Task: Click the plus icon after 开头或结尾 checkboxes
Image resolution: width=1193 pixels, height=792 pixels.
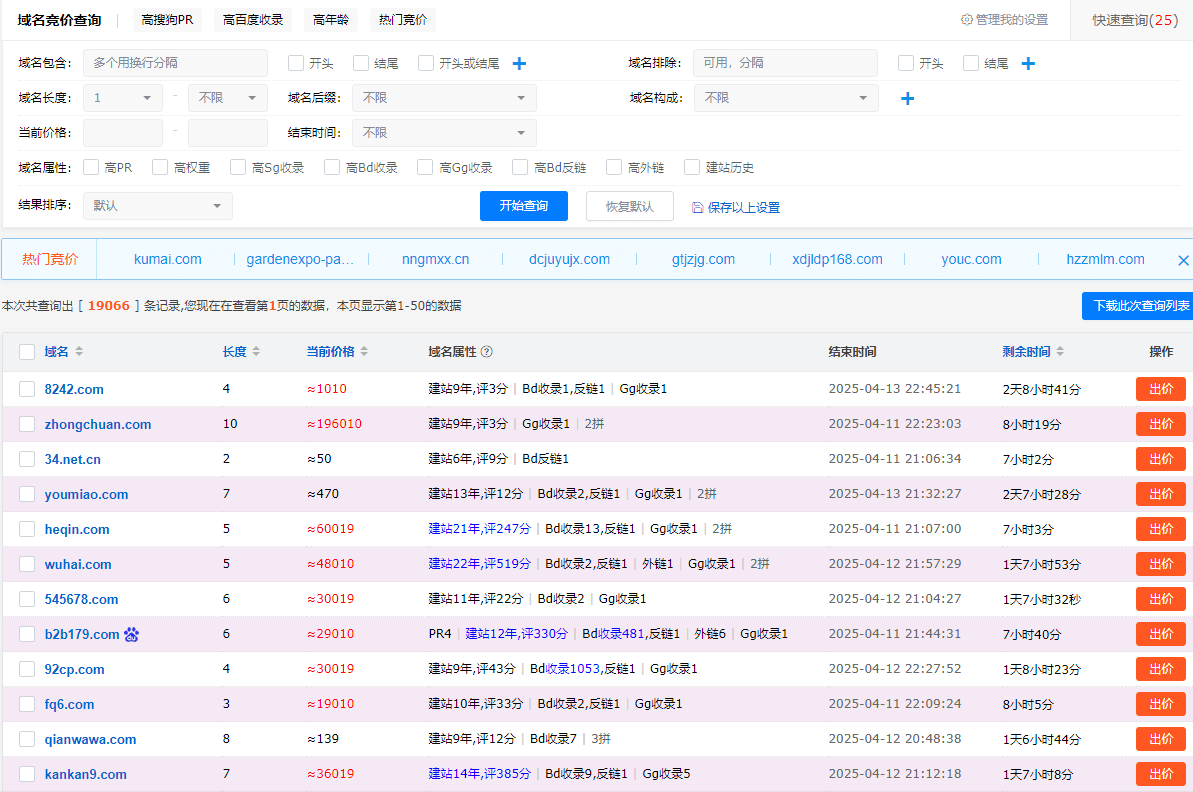Action: pos(519,62)
